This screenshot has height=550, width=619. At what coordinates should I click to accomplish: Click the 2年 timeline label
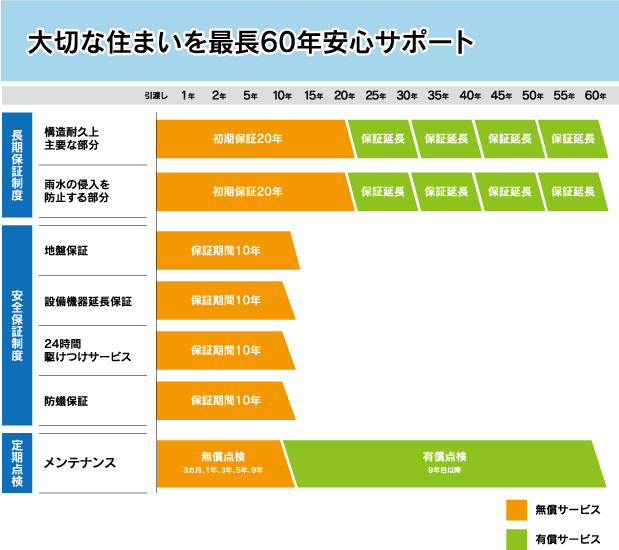pos(219,96)
